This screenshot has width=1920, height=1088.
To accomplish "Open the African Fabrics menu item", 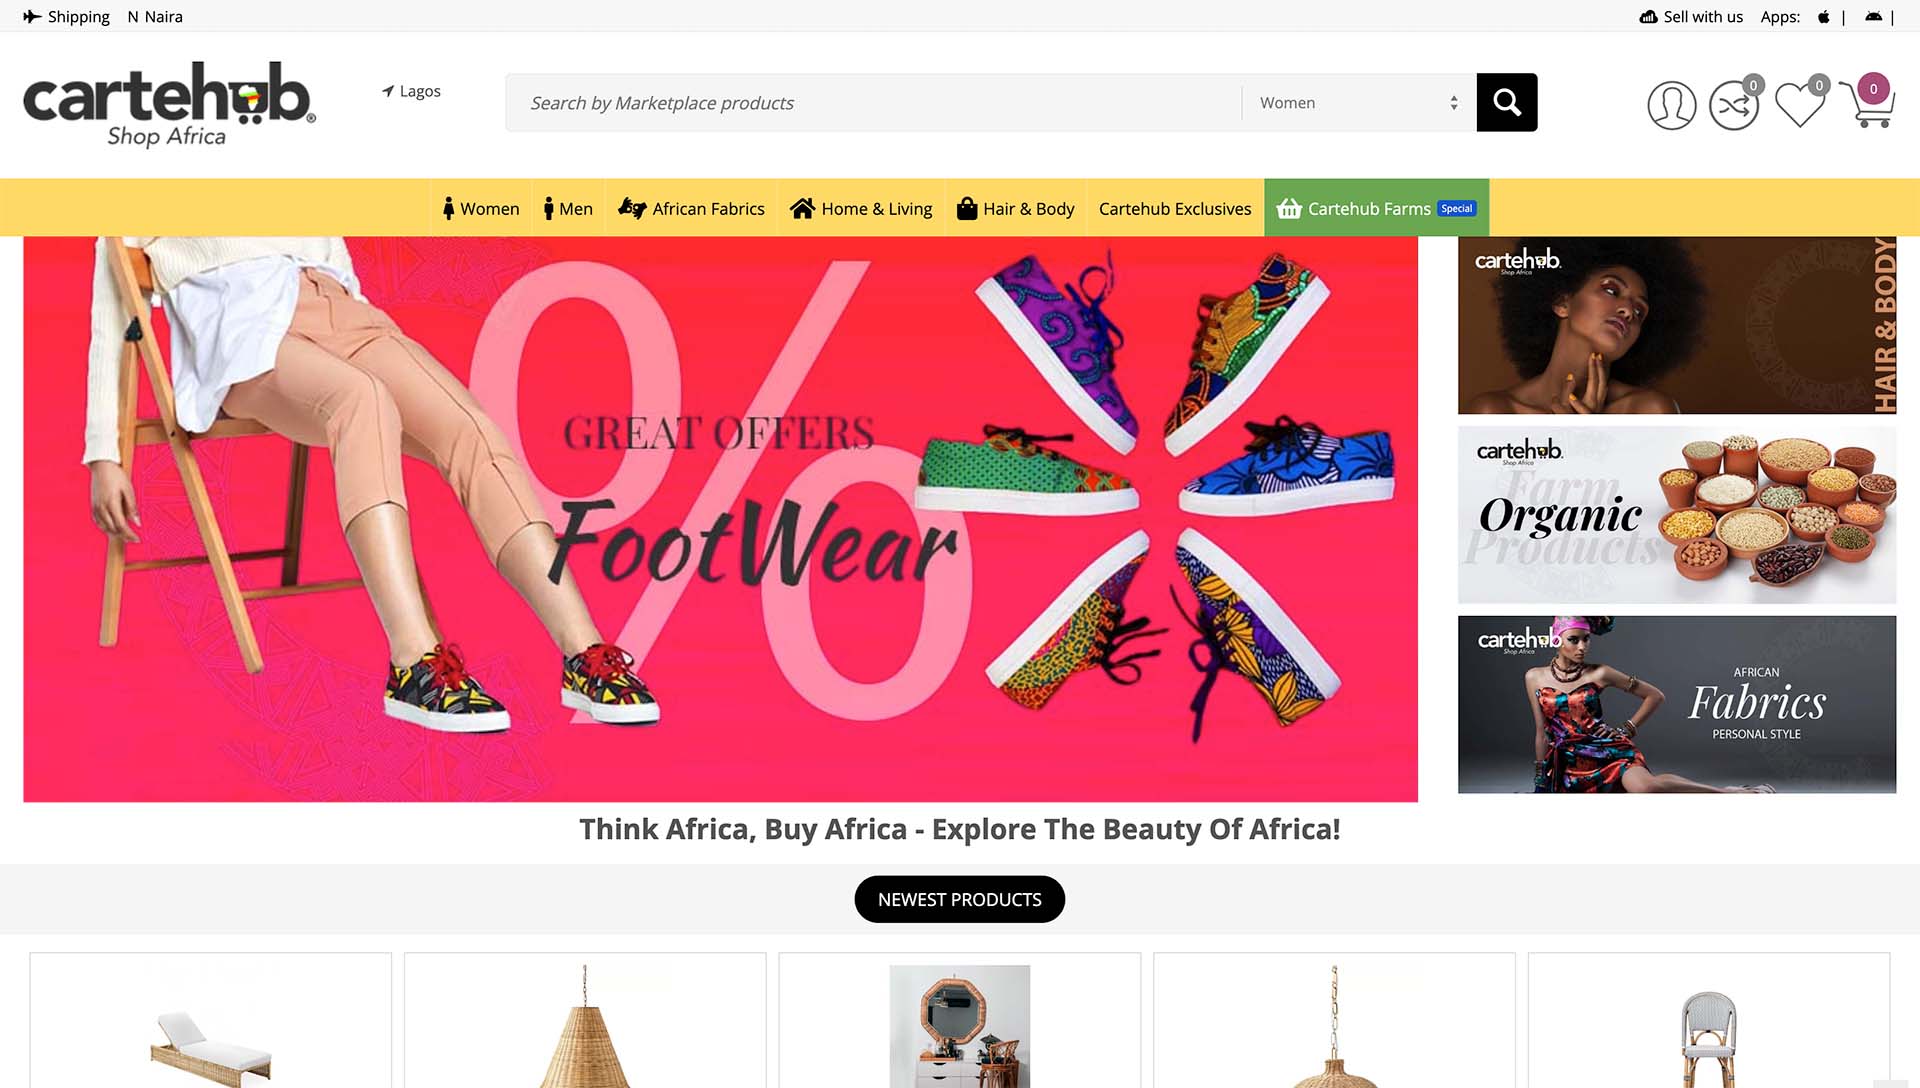I will (691, 208).
